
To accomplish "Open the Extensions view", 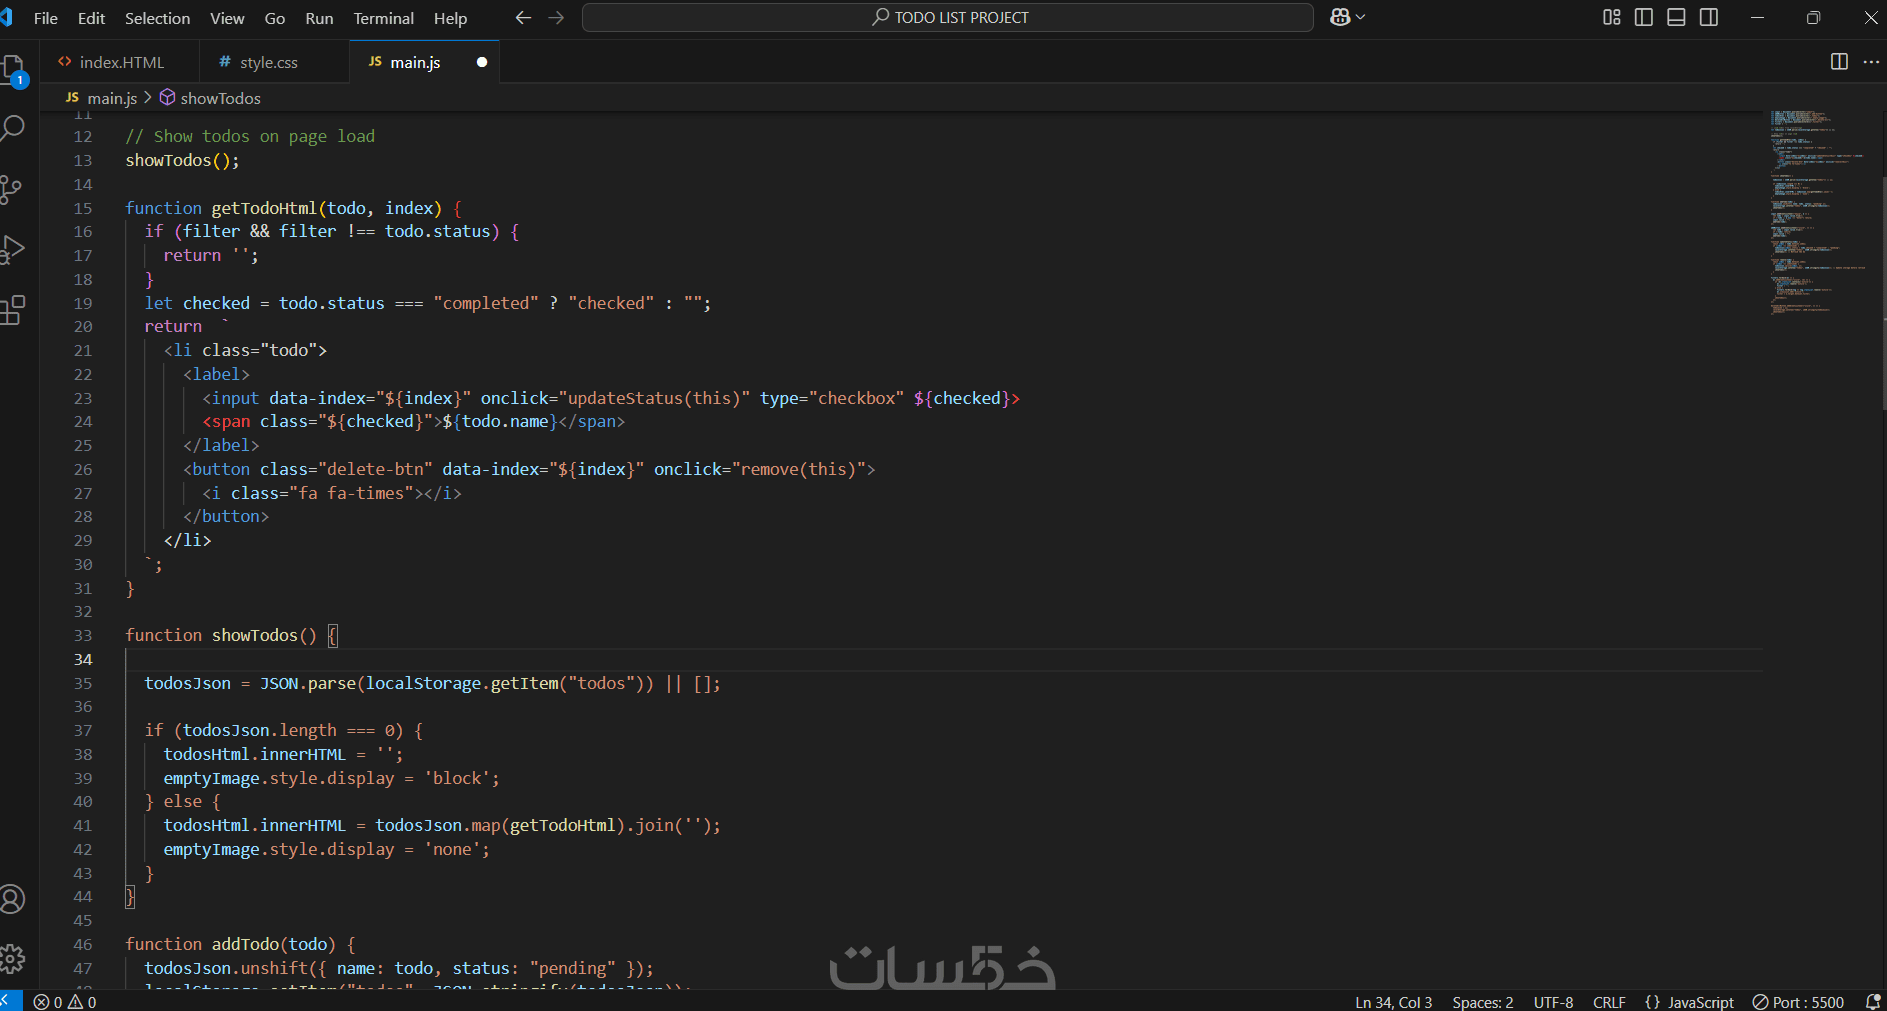I will 12,310.
